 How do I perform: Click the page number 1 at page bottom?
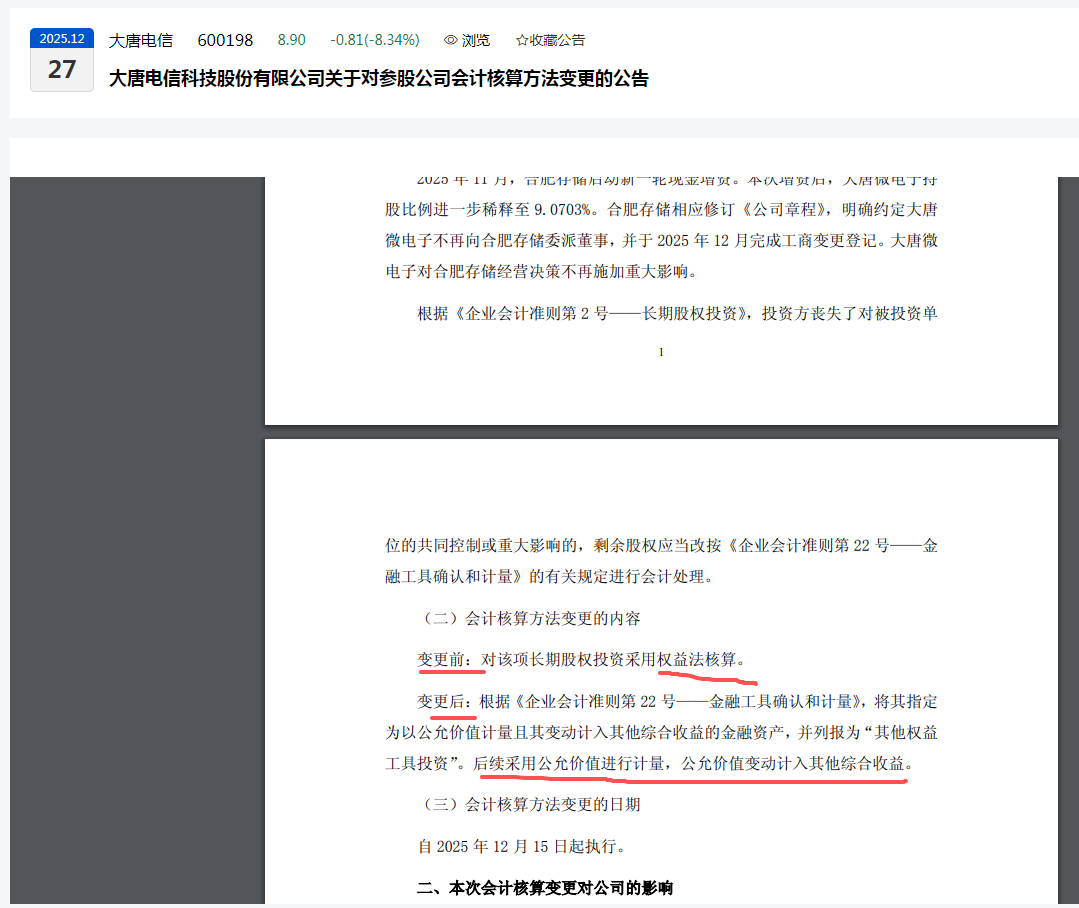coord(661,352)
